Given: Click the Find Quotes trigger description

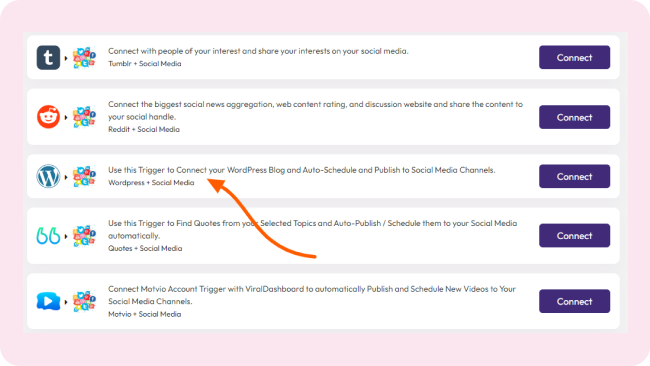Looking at the screenshot, I should 313,229.
